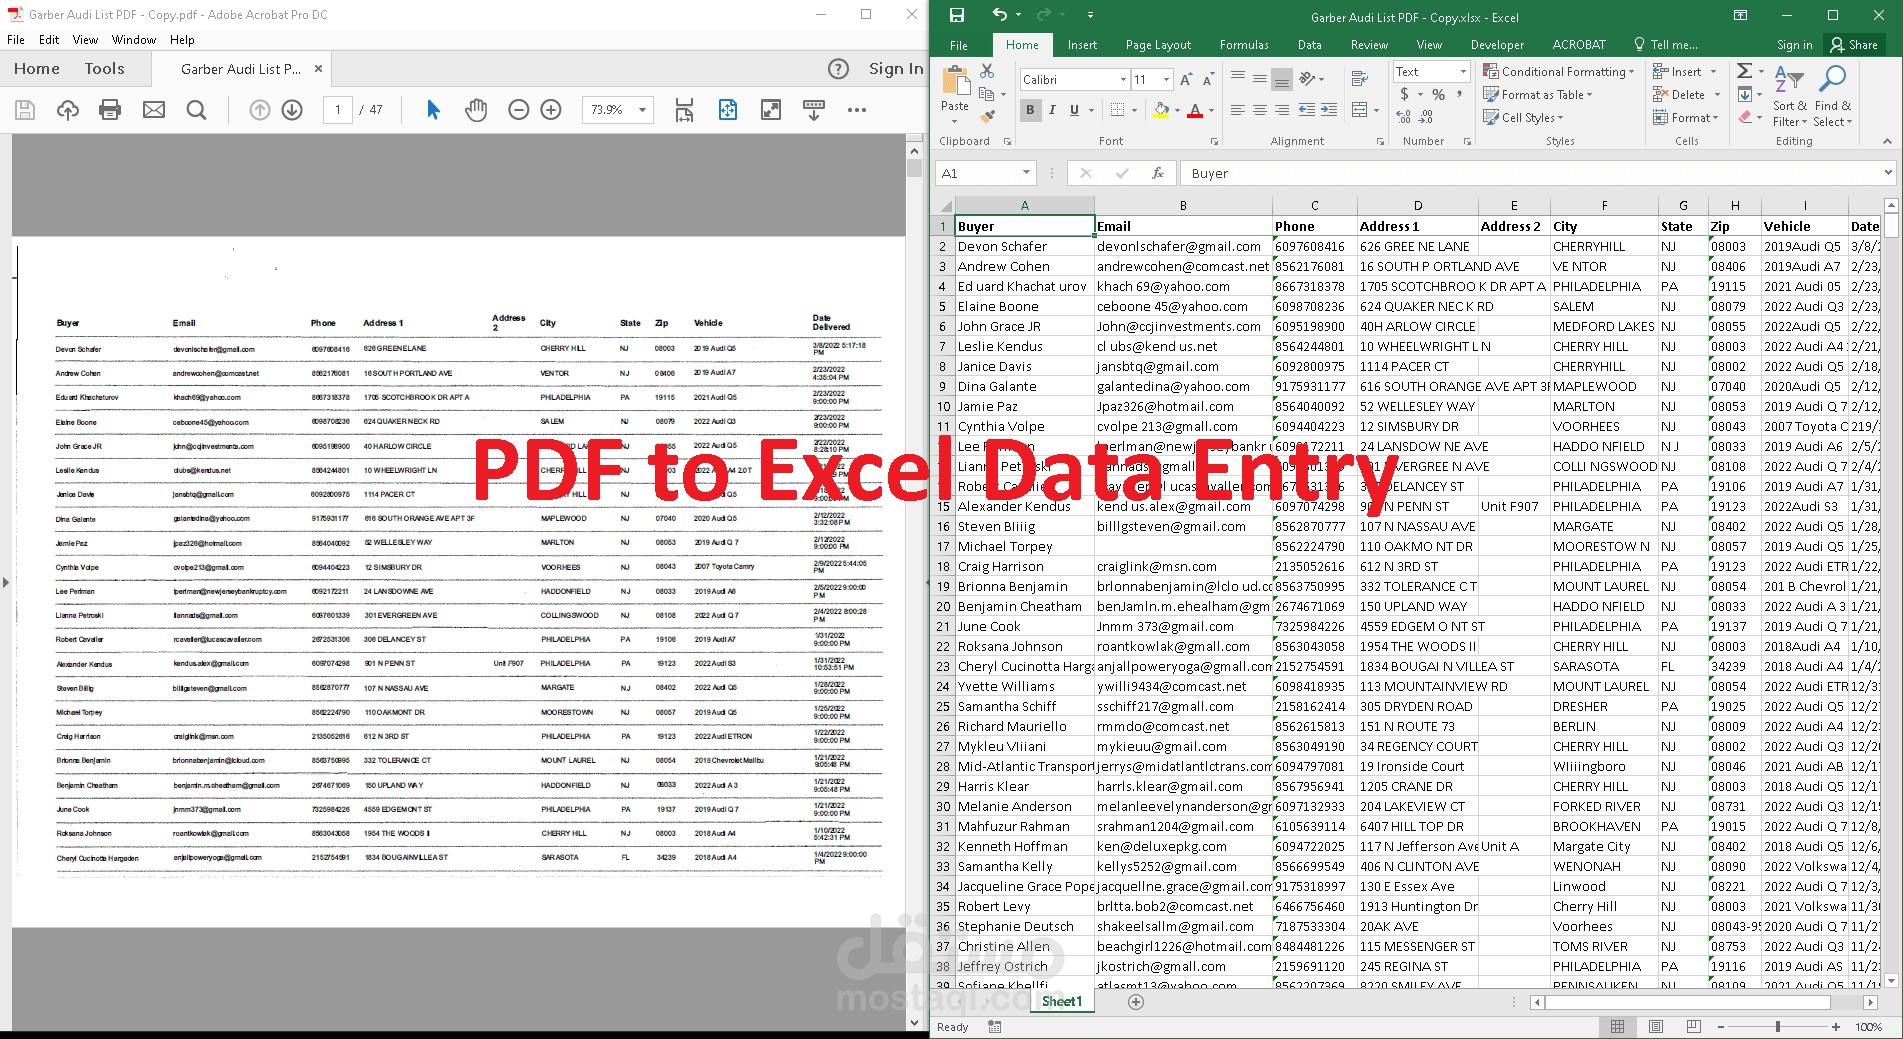Zoom in with the plus icon in Acrobat
1903x1039 pixels.
(x=551, y=110)
